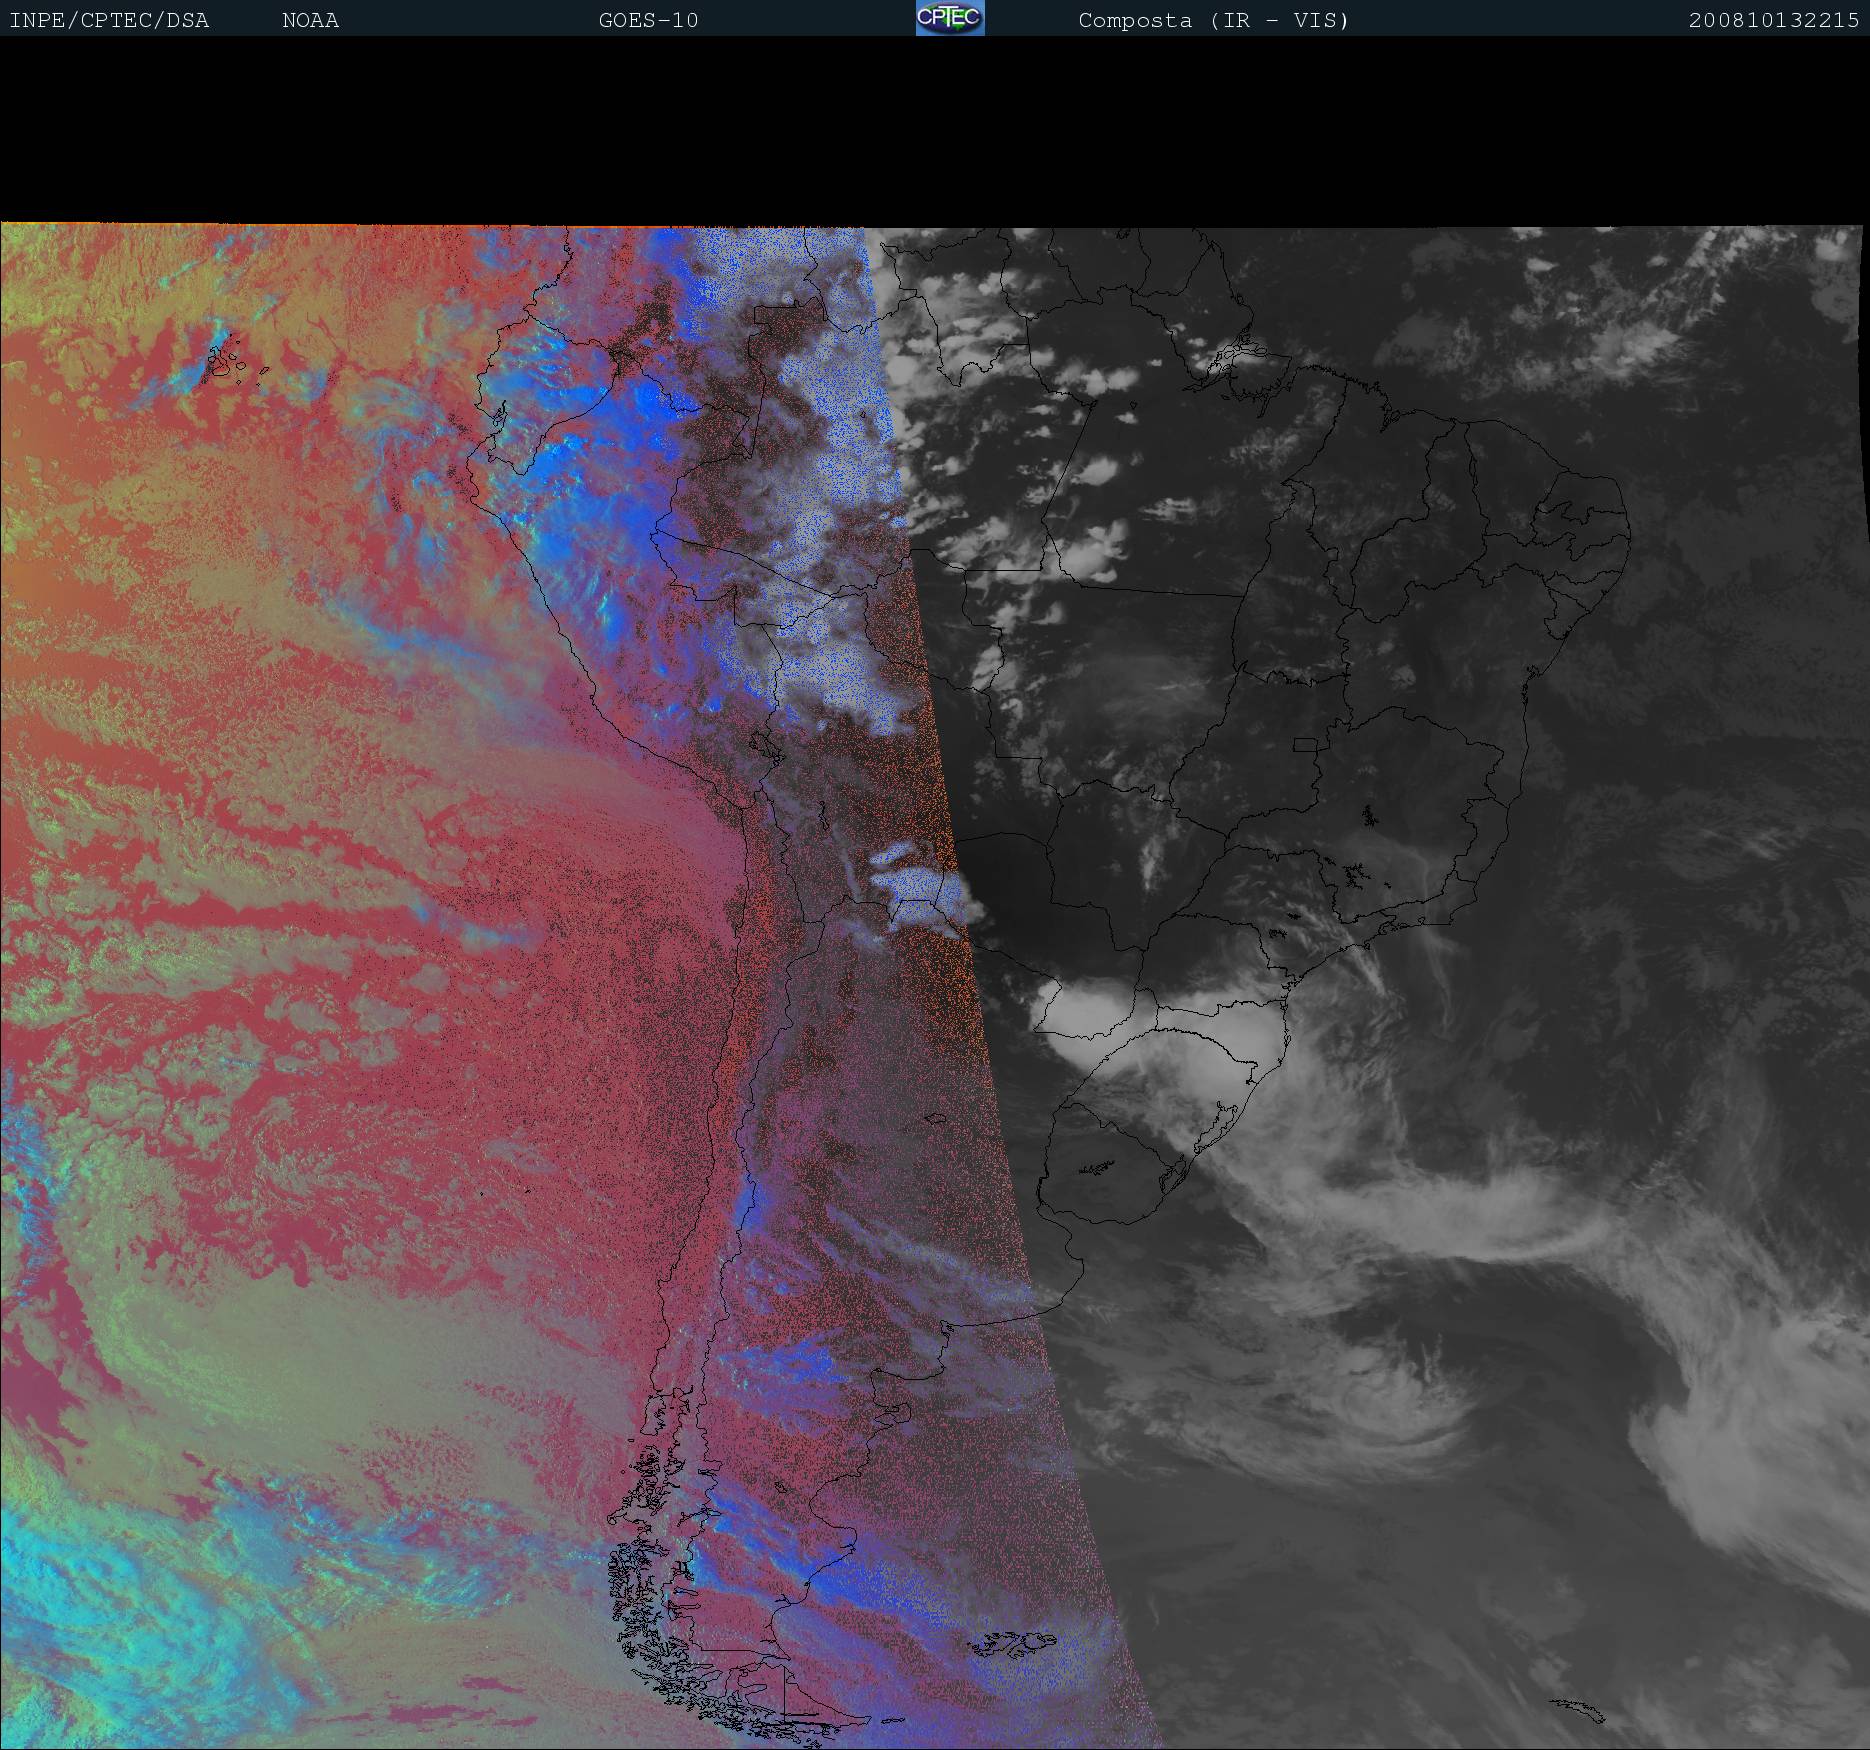The image size is (1870, 1750).
Task: Click the South Georgia island outline
Action: point(1578,1710)
